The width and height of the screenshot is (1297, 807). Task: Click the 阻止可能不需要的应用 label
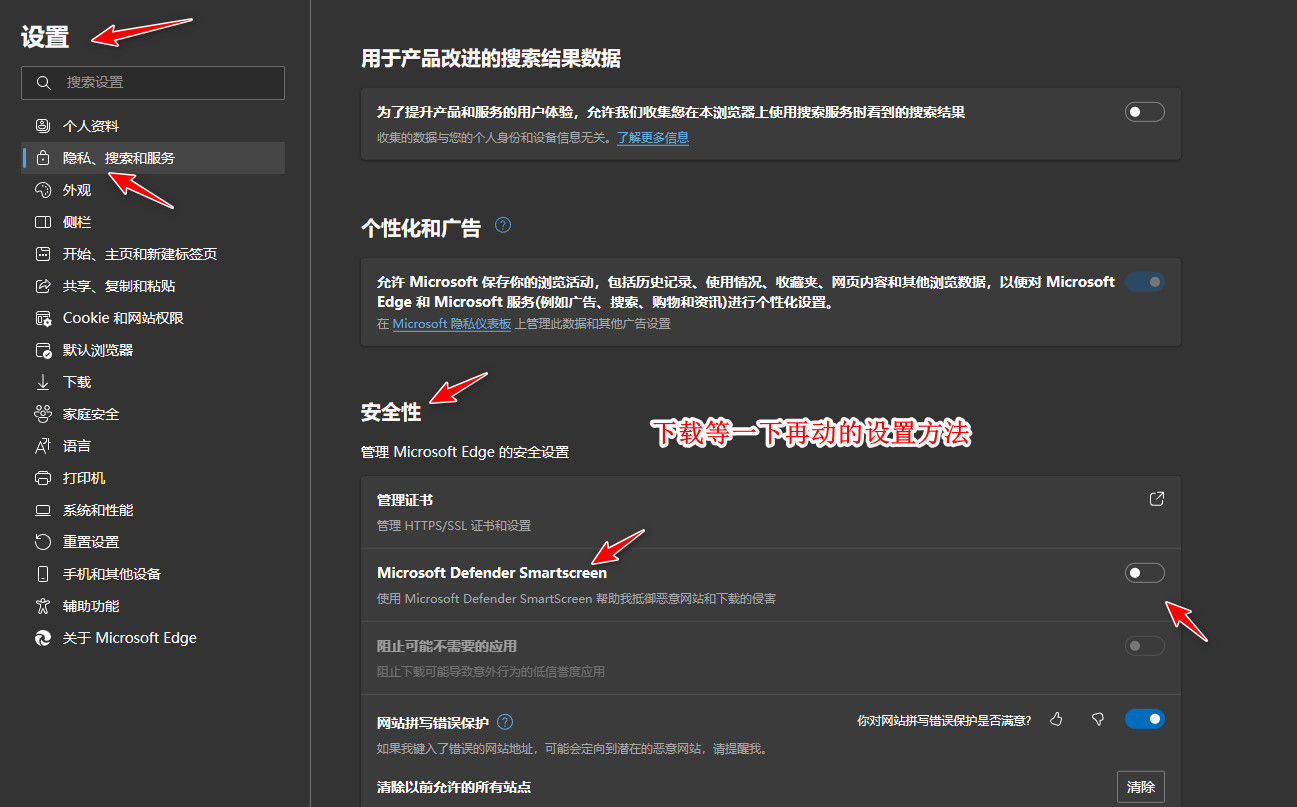click(447, 646)
